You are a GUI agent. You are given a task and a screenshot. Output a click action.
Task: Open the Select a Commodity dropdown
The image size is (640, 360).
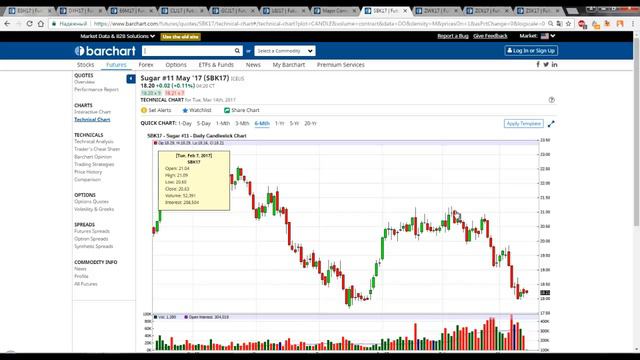point(284,51)
